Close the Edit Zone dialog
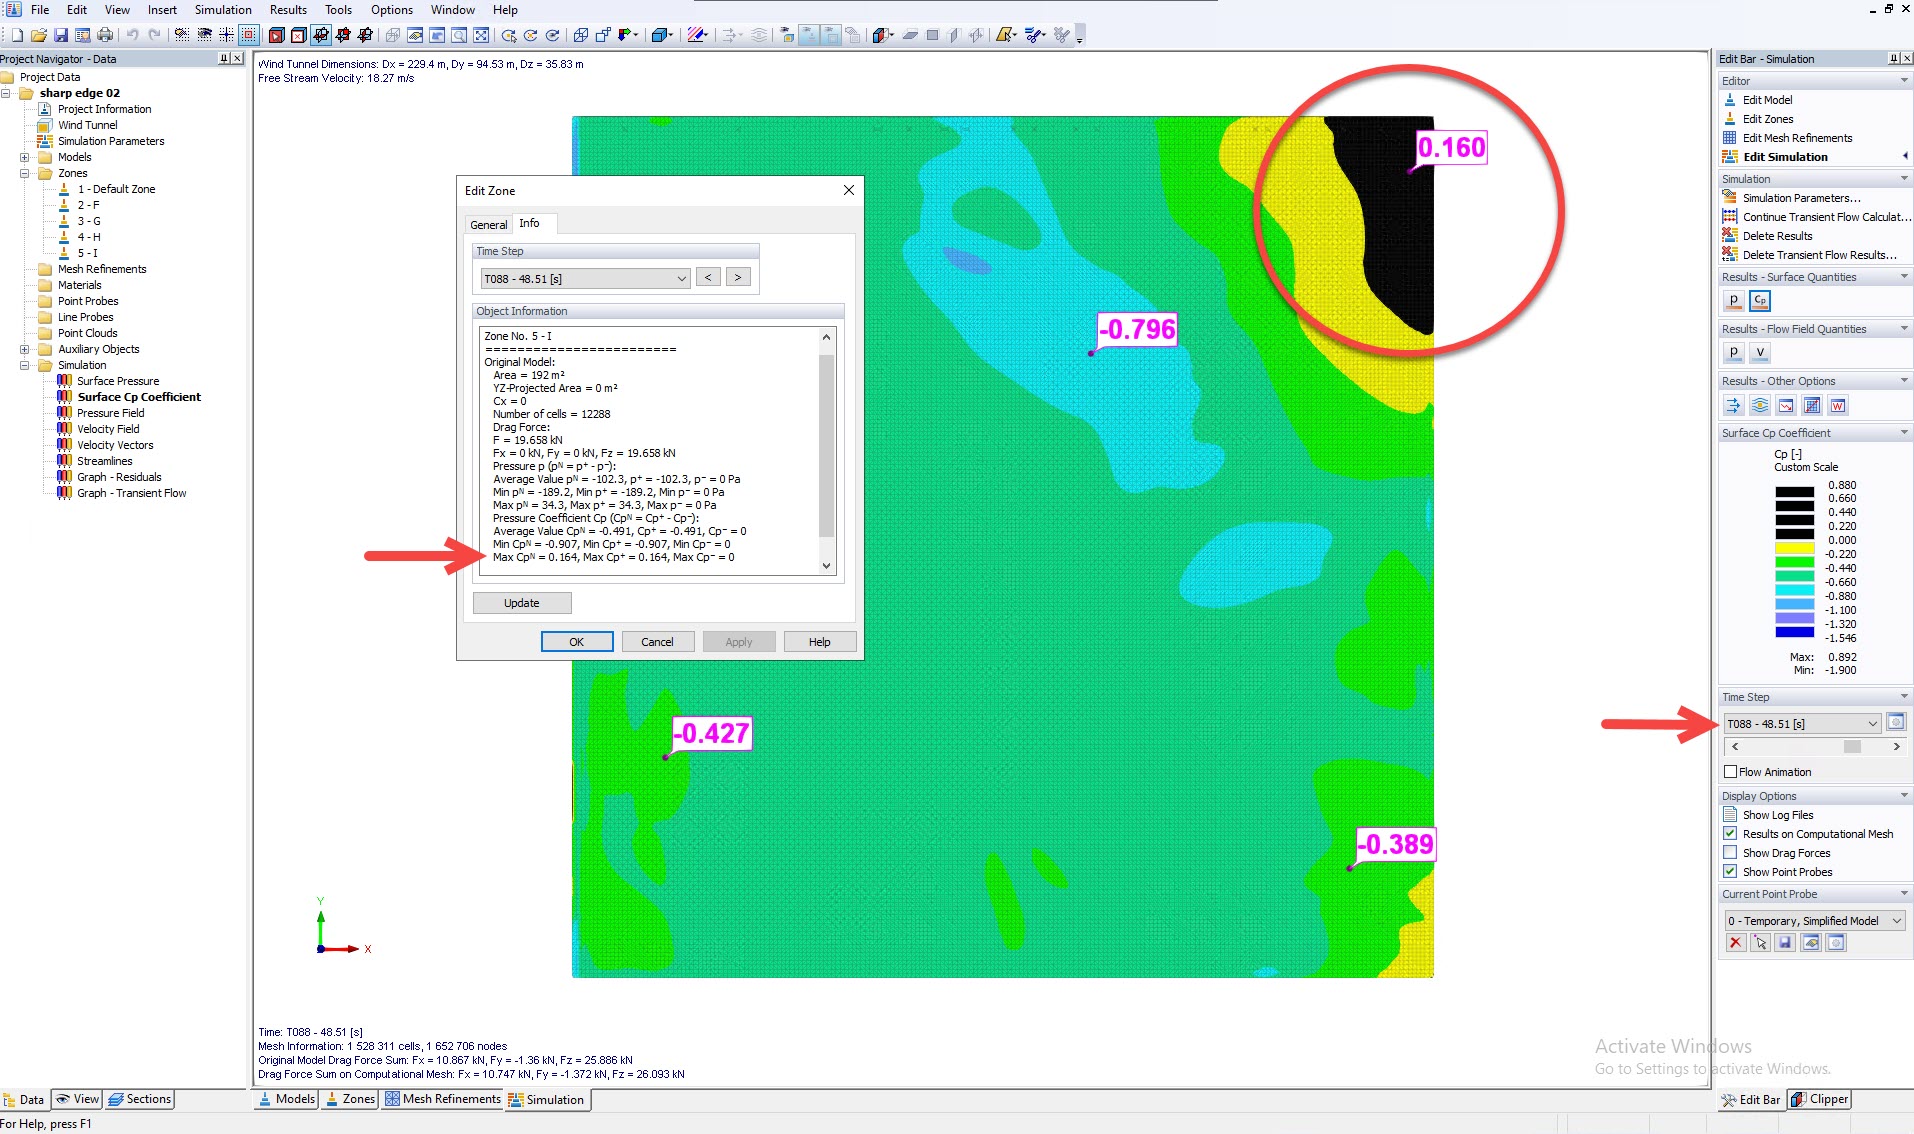This screenshot has width=1914, height=1134. pos(848,190)
